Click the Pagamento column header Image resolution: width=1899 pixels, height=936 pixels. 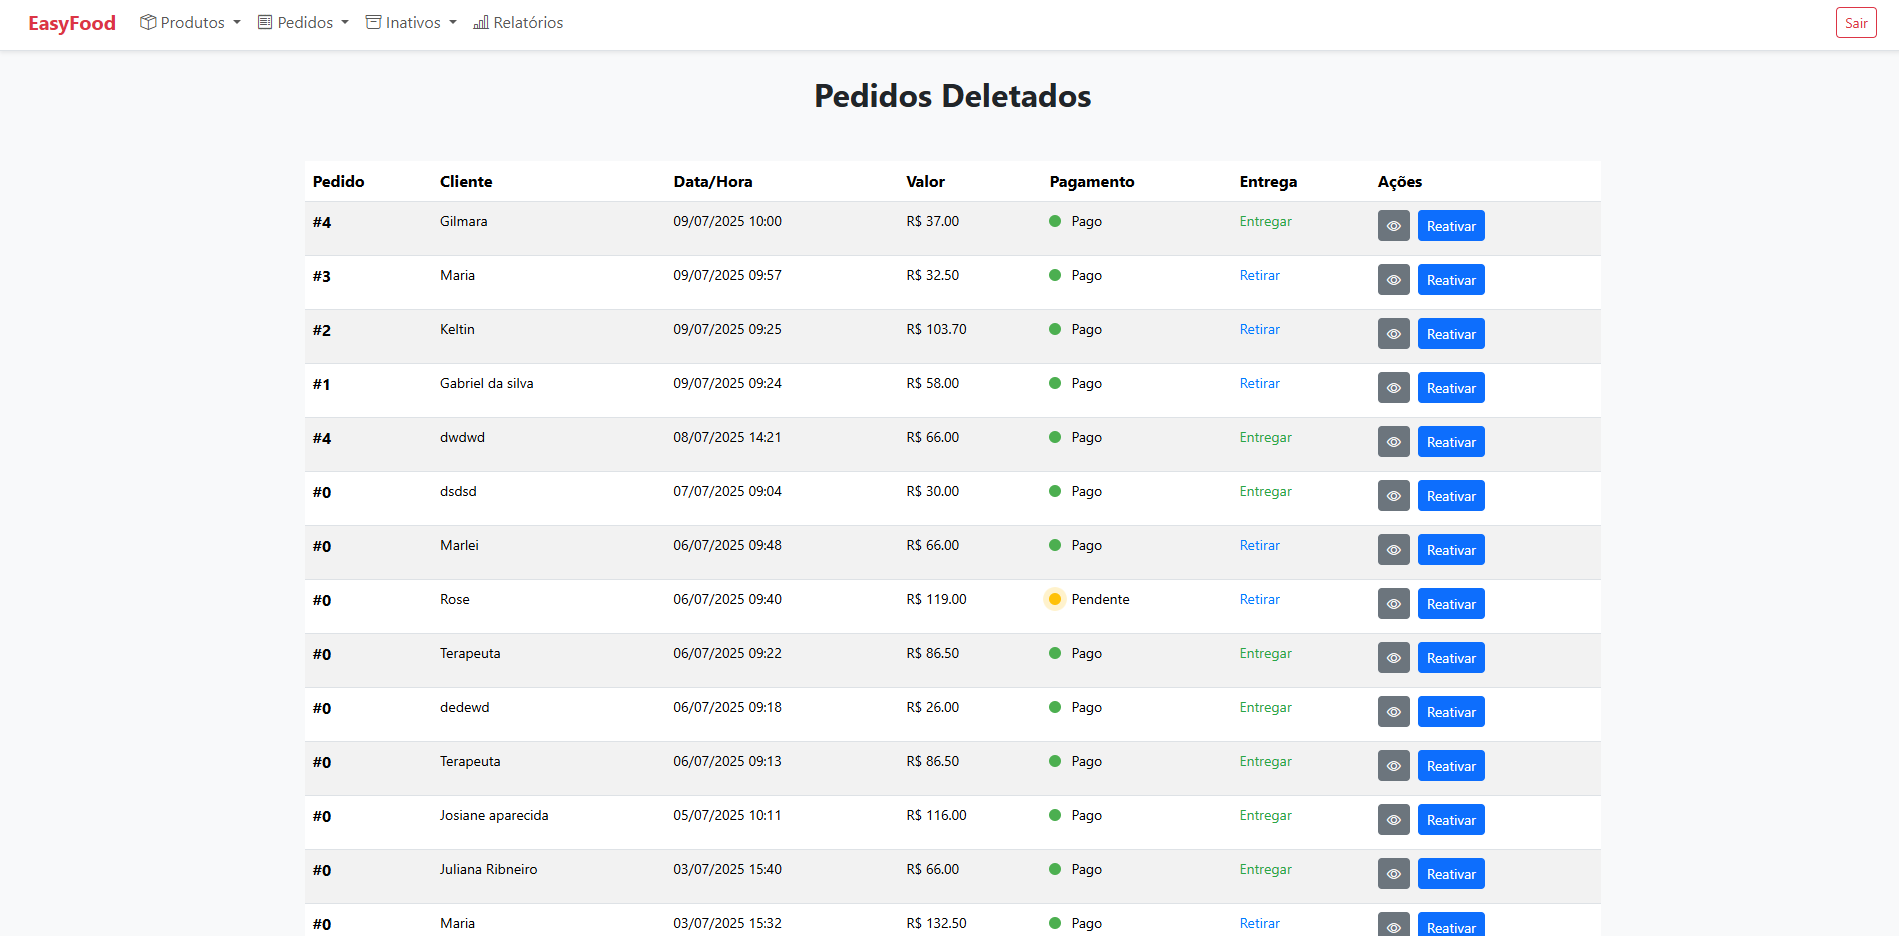pyautogui.click(x=1092, y=181)
